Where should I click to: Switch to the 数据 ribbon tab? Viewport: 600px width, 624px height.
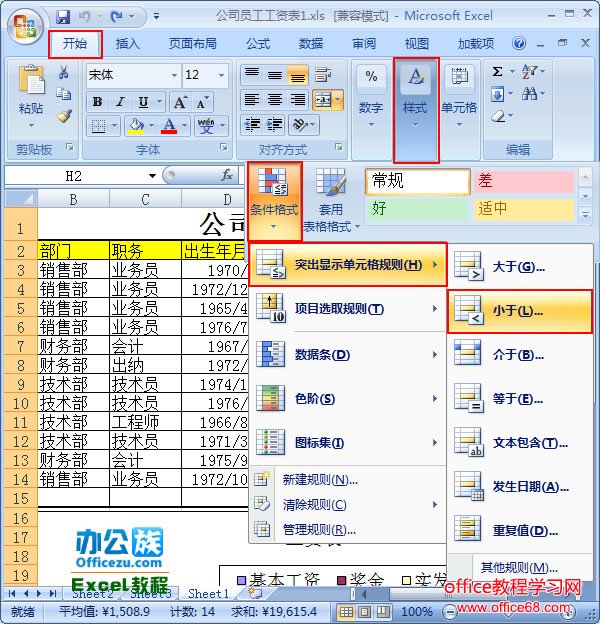[x=311, y=43]
